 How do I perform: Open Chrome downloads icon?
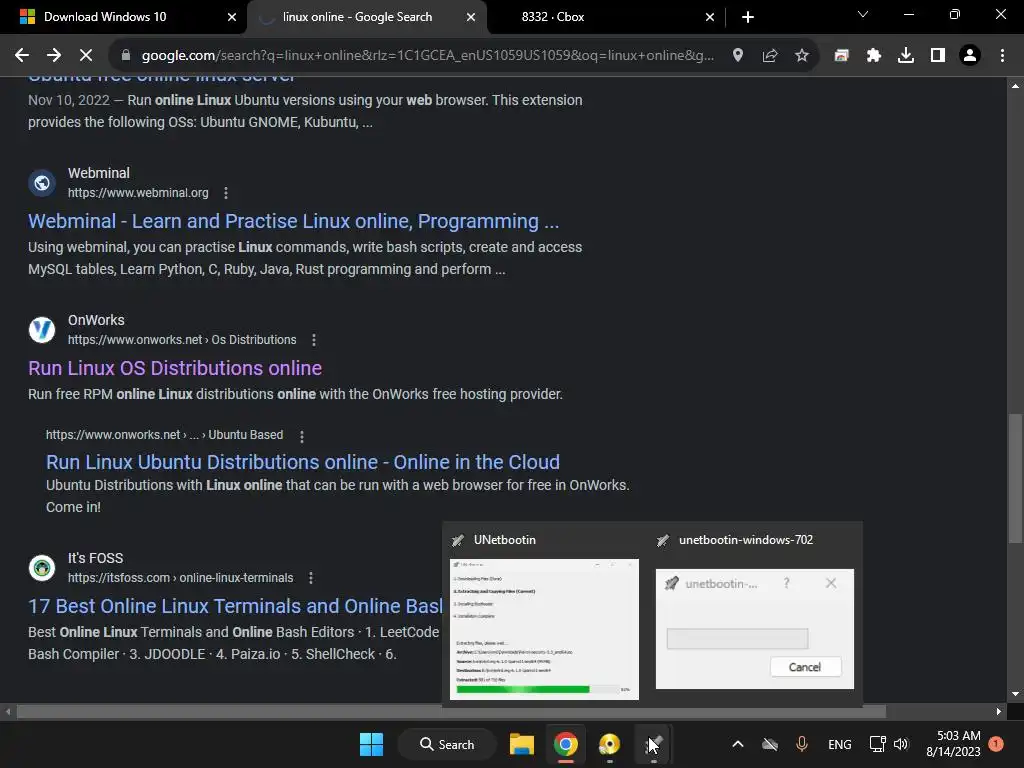[x=906, y=56]
